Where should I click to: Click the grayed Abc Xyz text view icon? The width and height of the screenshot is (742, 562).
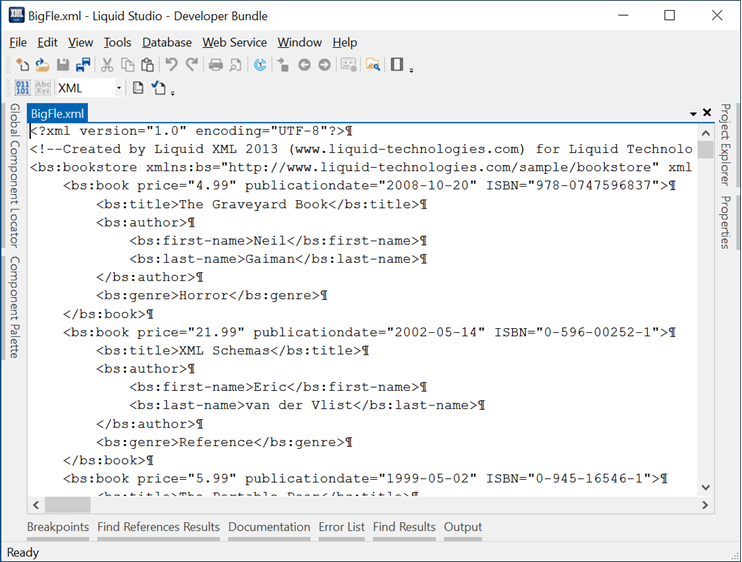point(43,88)
